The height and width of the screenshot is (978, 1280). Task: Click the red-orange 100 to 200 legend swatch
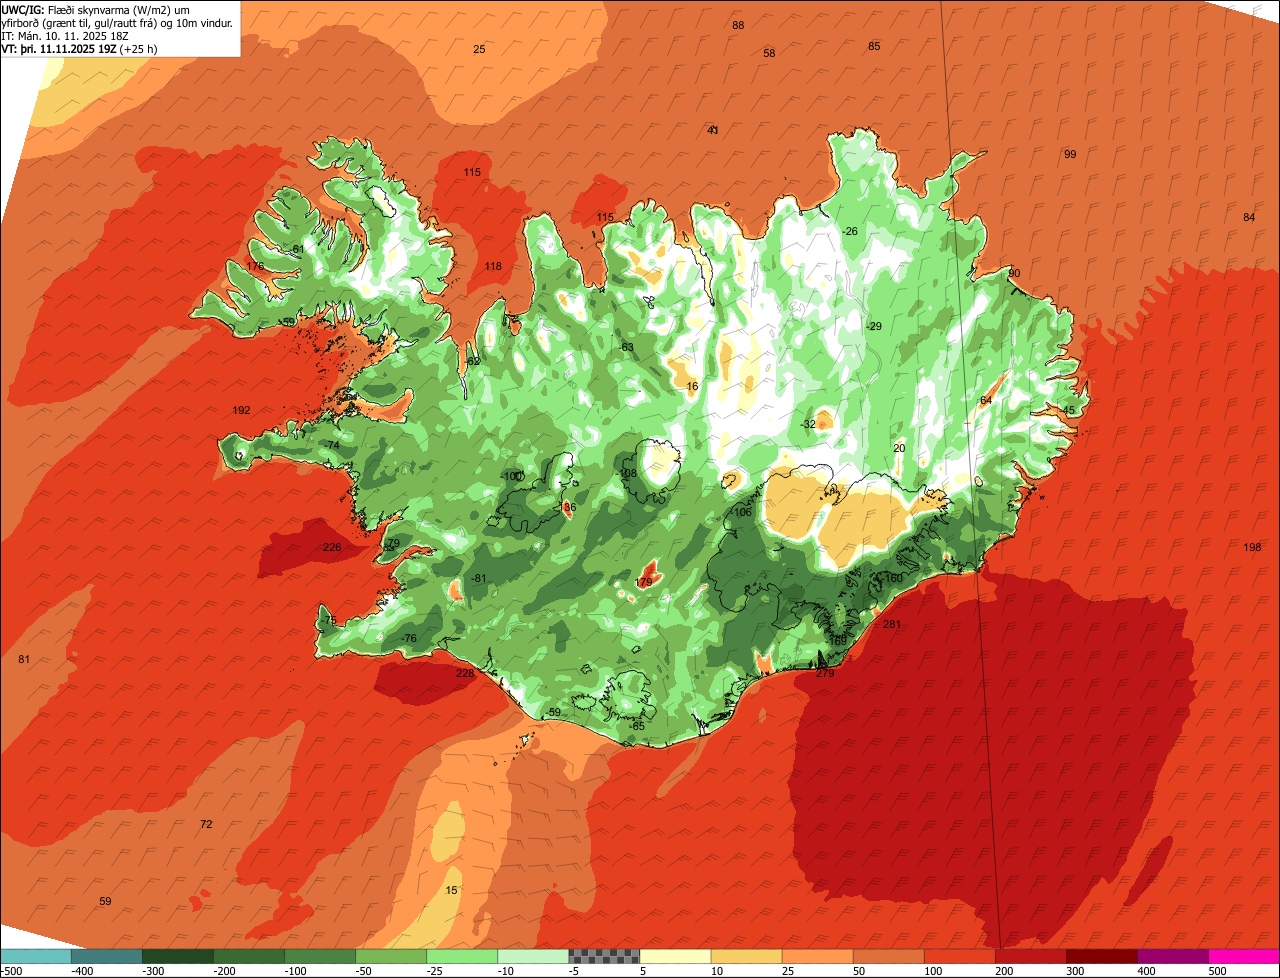coord(959,956)
